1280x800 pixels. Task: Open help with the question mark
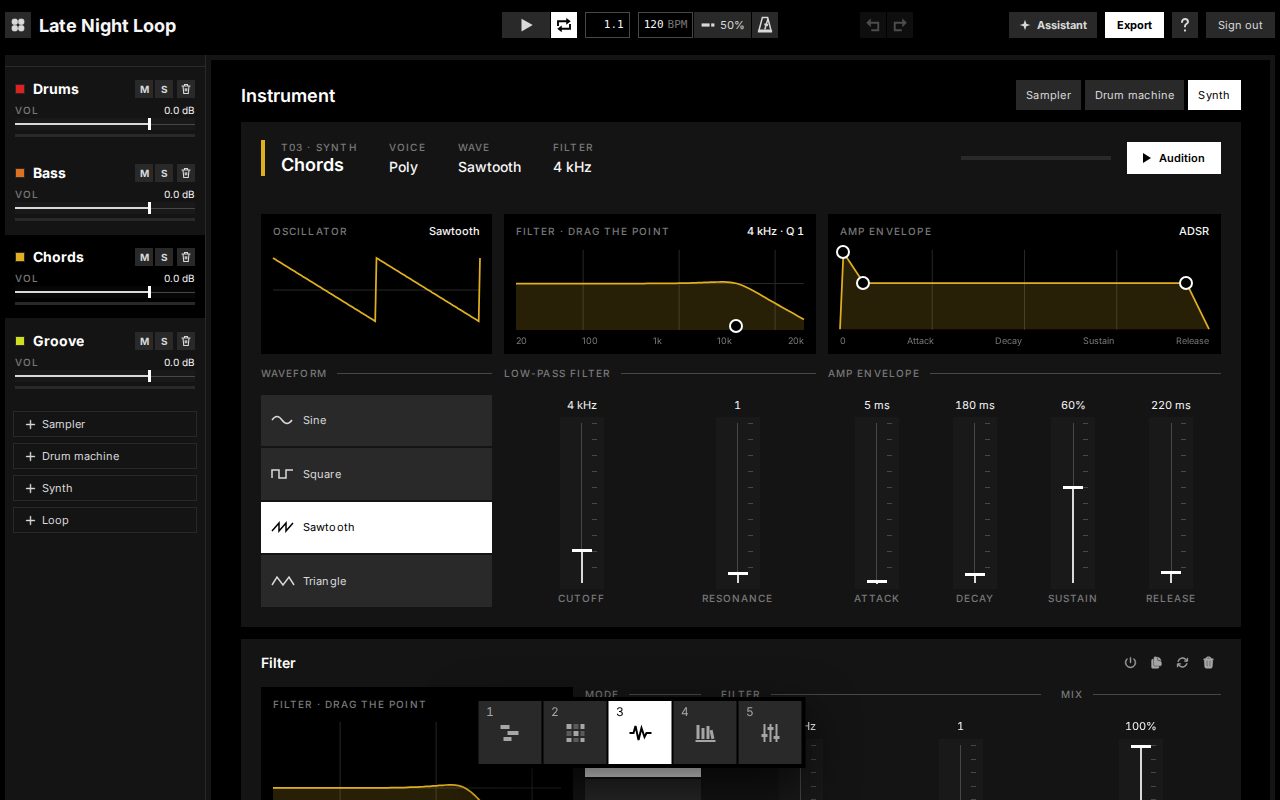tap(1185, 25)
